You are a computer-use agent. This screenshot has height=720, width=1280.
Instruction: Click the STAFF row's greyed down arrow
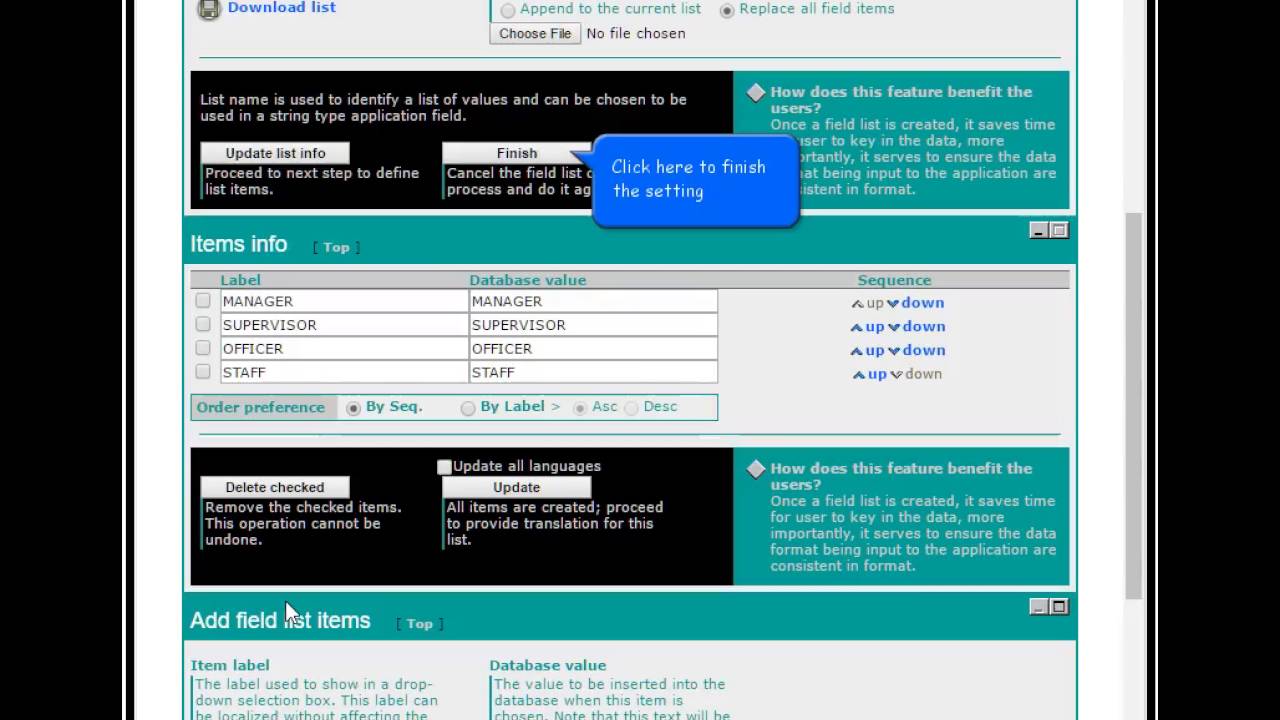click(x=916, y=374)
